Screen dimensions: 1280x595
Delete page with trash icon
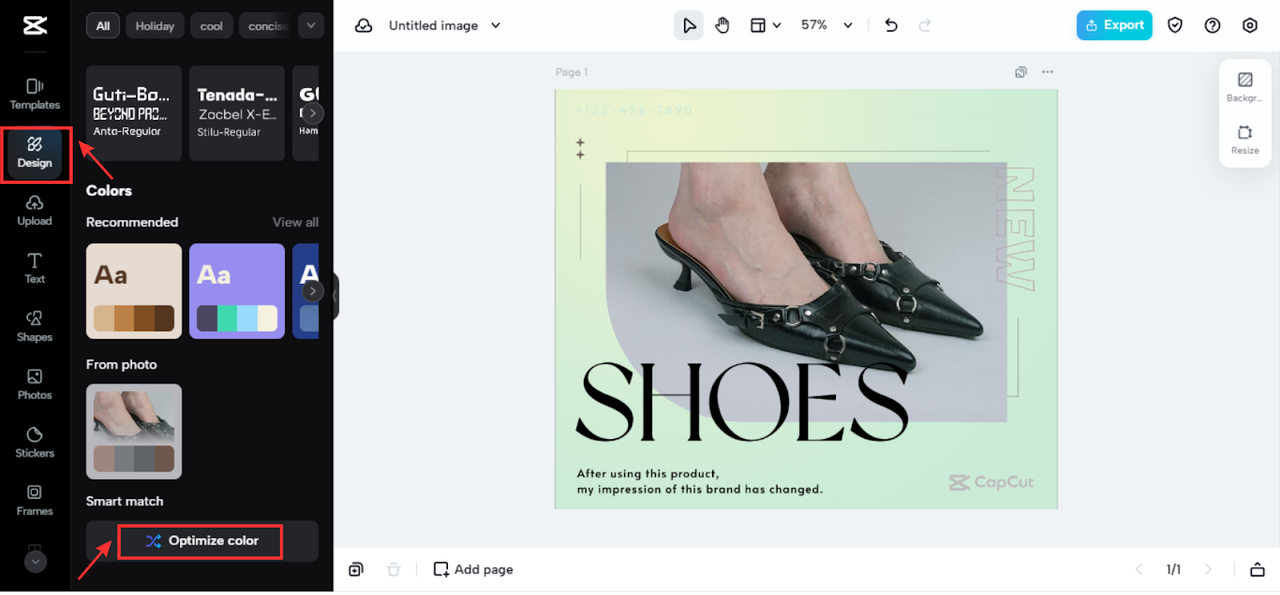click(x=394, y=569)
